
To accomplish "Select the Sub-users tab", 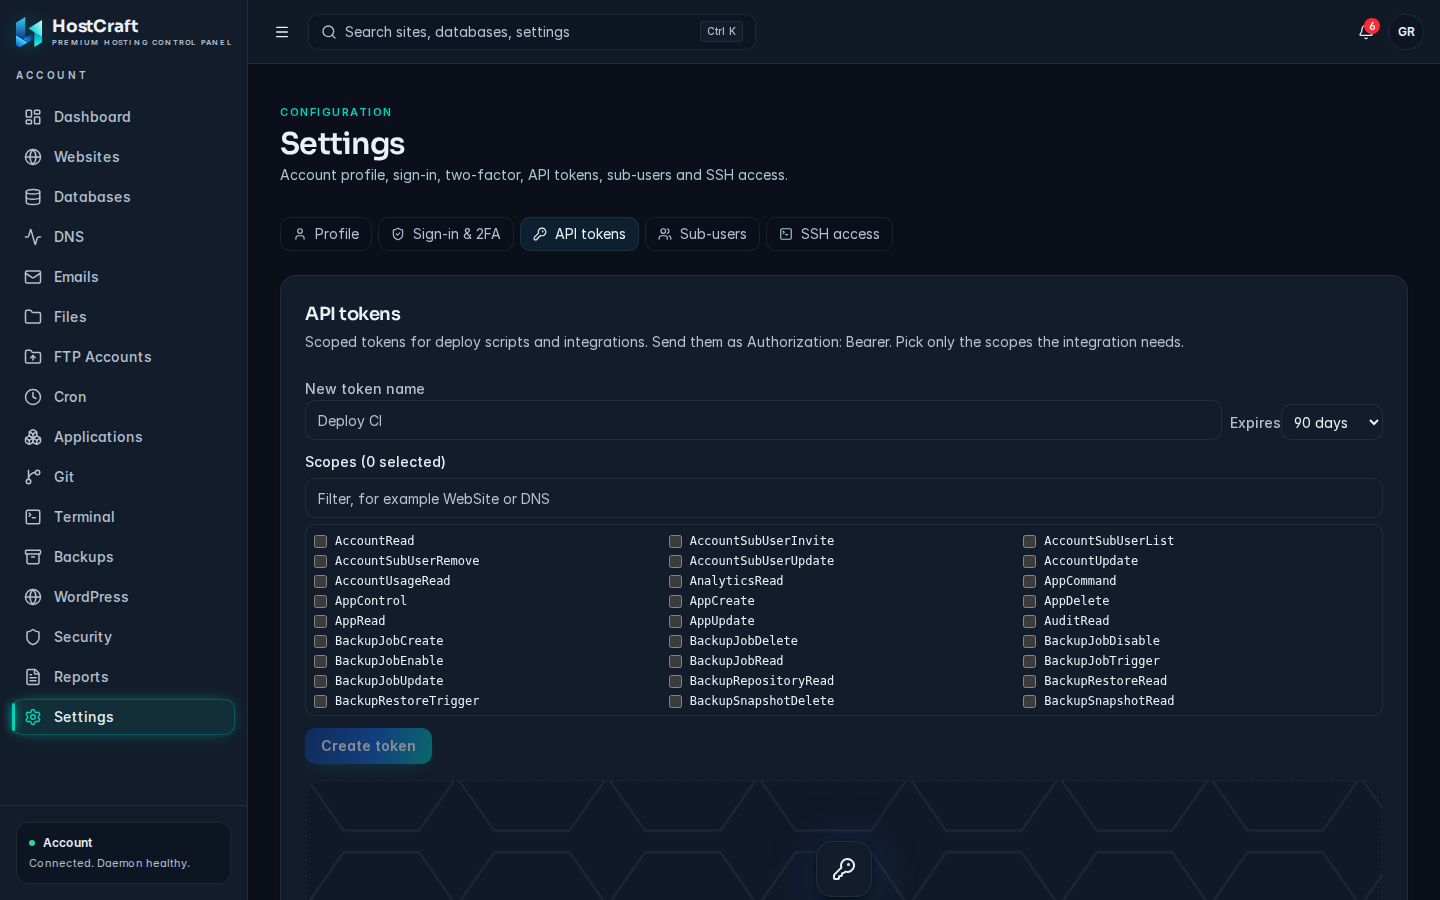I will point(702,234).
